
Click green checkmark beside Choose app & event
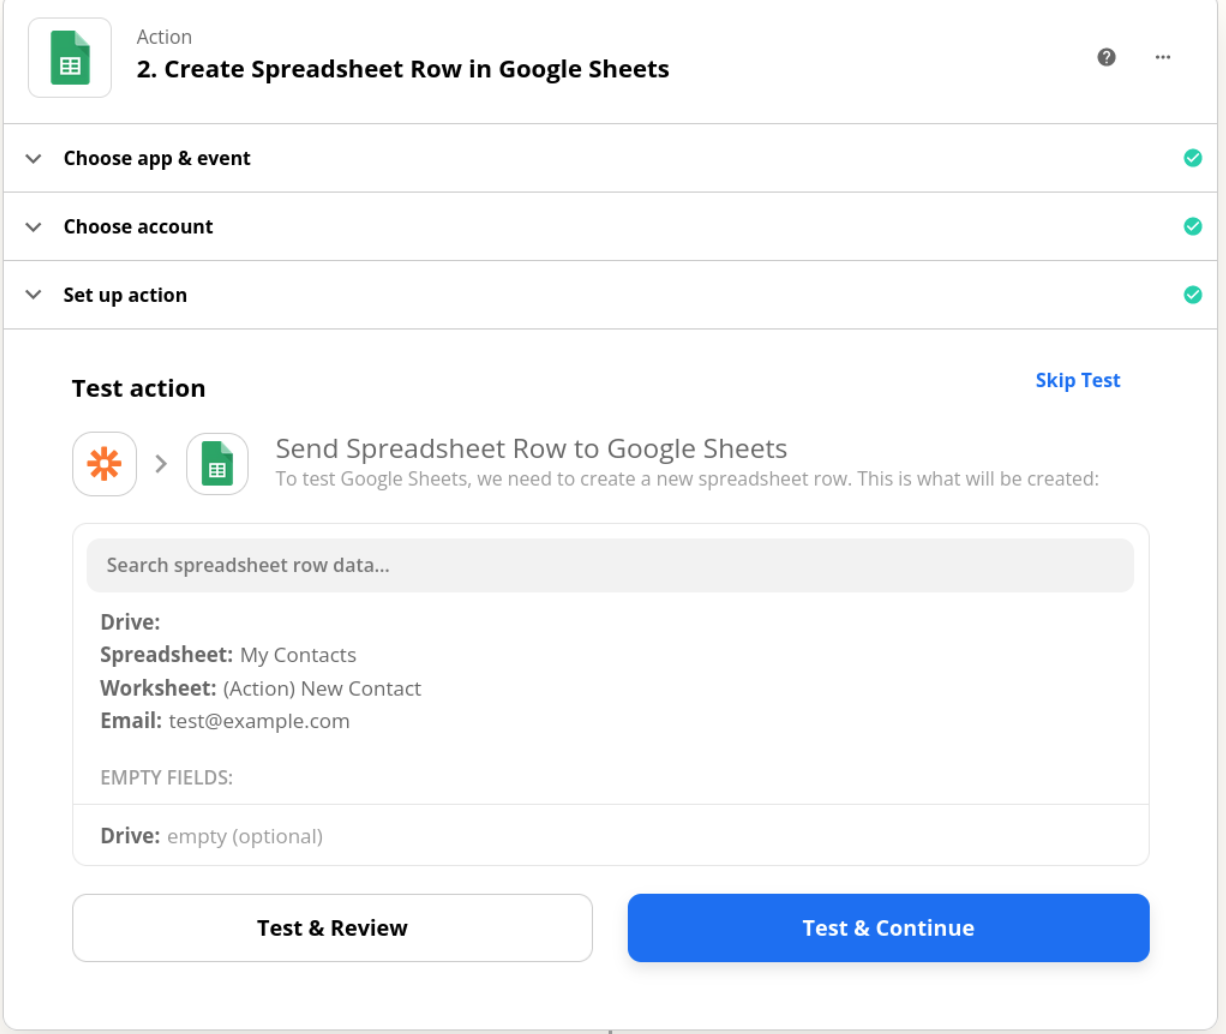(1192, 158)
